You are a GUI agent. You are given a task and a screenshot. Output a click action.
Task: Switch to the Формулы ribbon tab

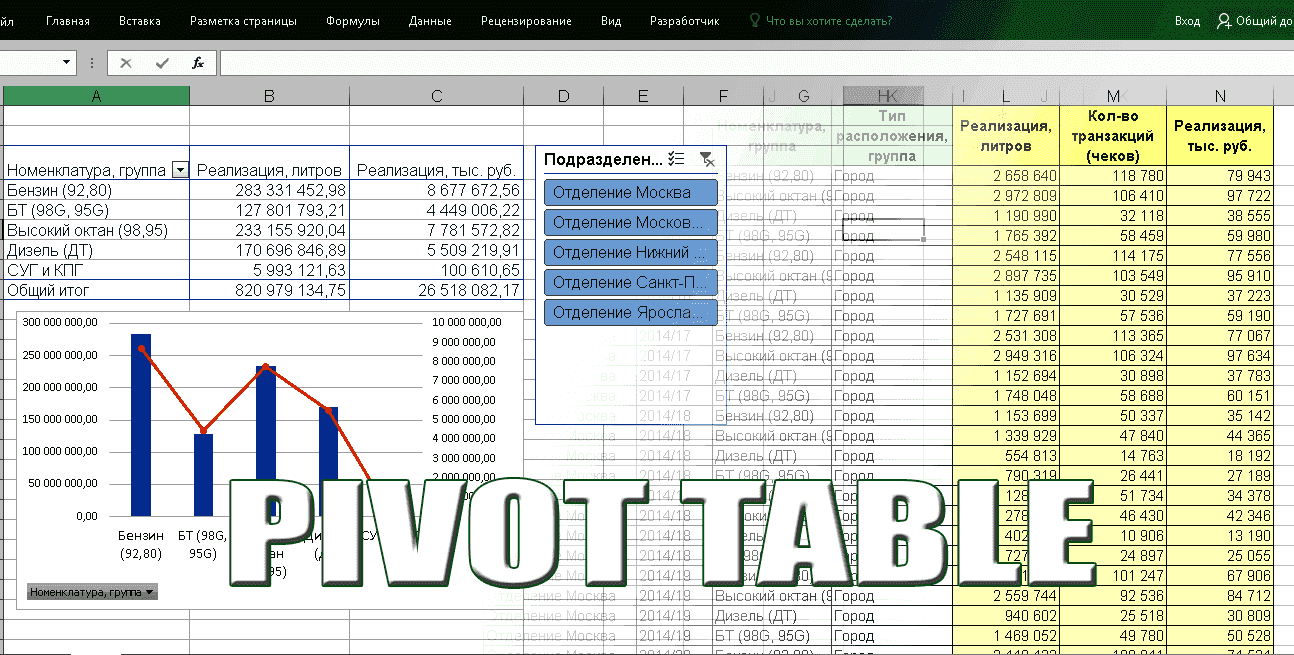(352, 21)
